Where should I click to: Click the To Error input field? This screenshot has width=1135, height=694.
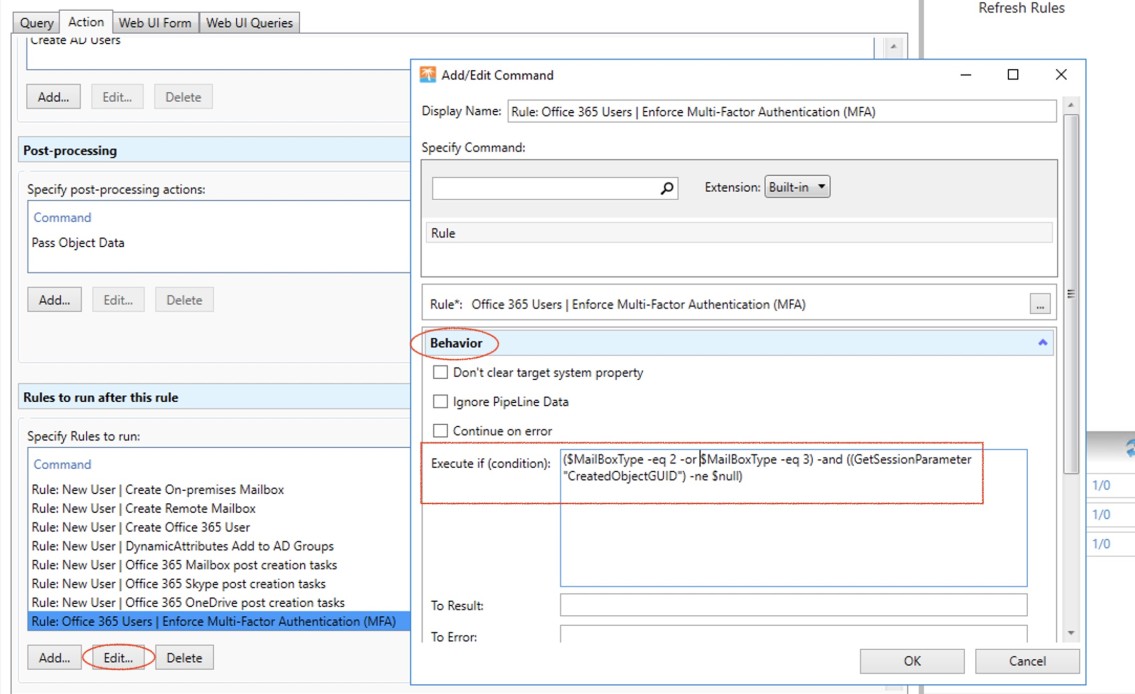click(x=793, y=635)
